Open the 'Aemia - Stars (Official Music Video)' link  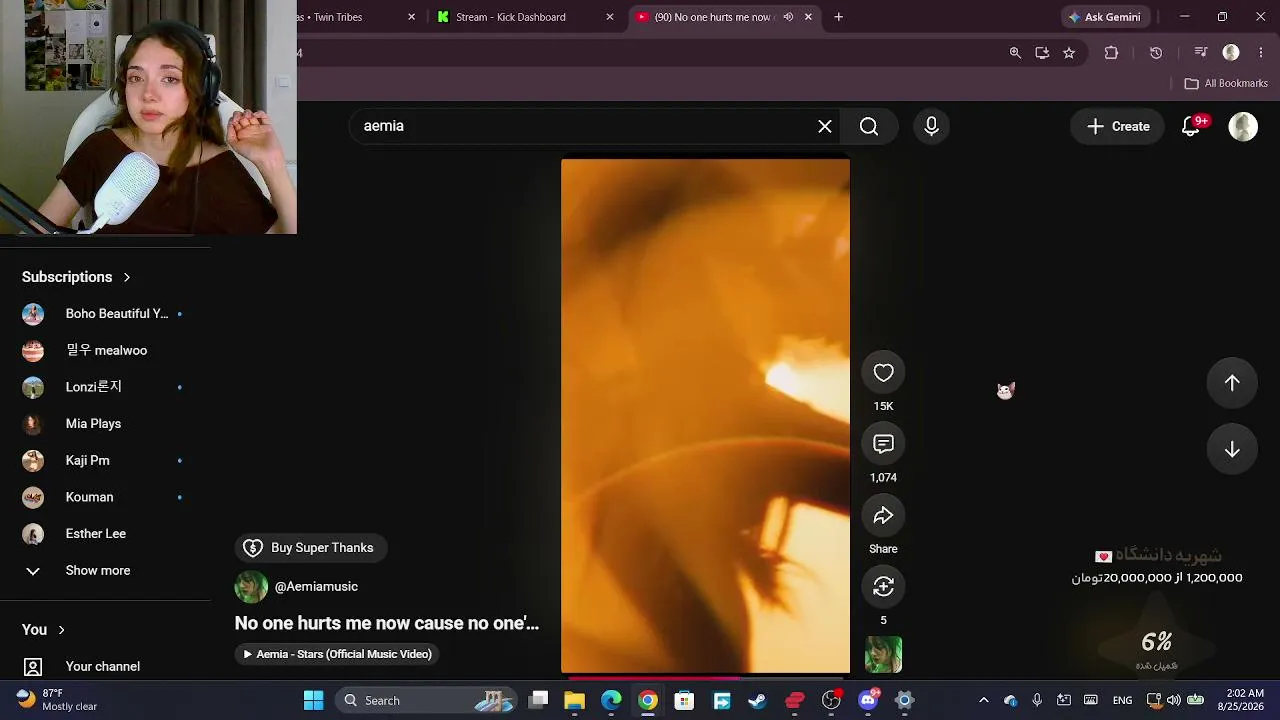tap(338, 654)
